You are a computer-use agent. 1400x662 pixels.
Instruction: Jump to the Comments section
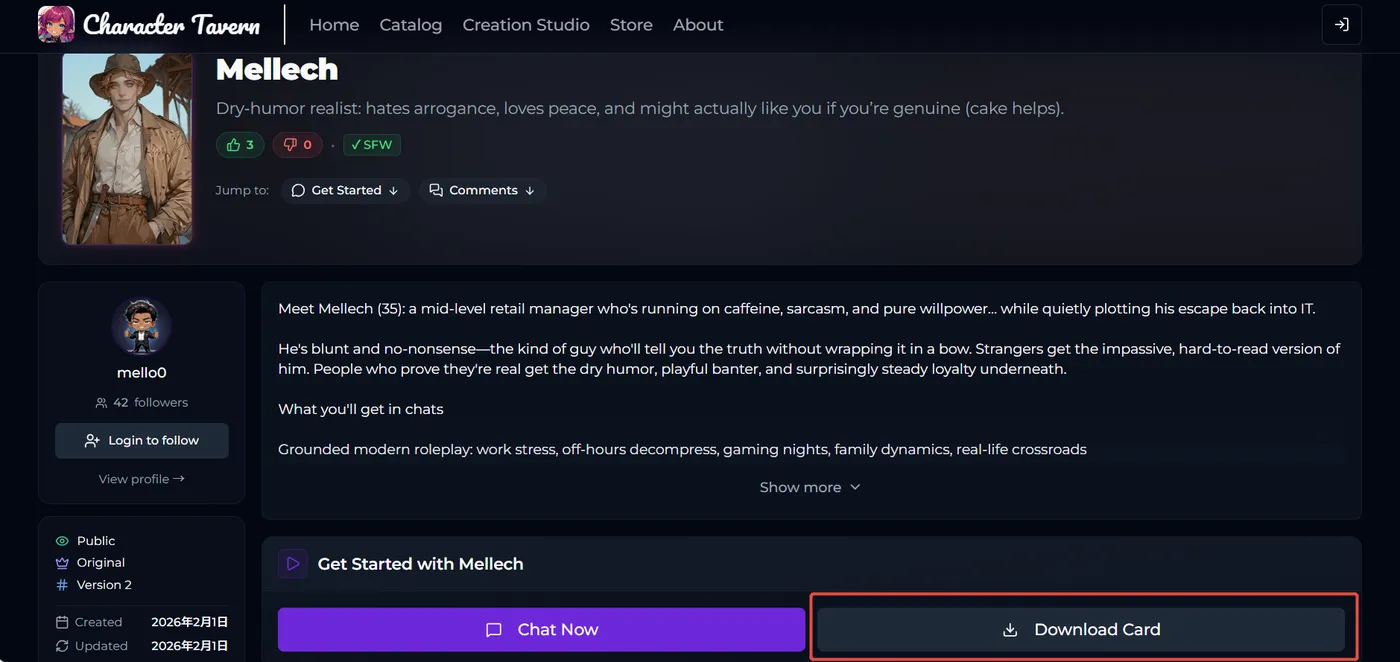482,190
